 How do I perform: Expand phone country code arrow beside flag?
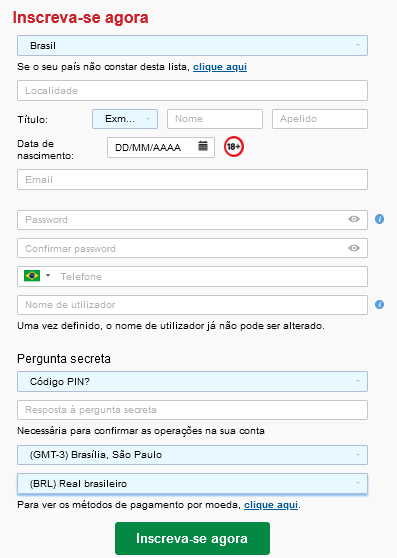point(48,275)
